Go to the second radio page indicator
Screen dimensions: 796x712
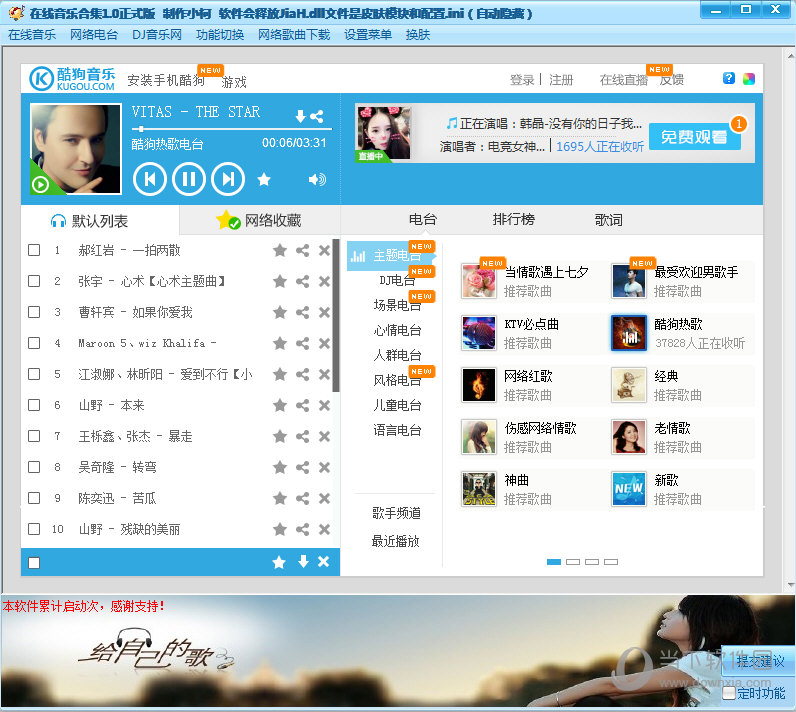click(x=573, y=562)
